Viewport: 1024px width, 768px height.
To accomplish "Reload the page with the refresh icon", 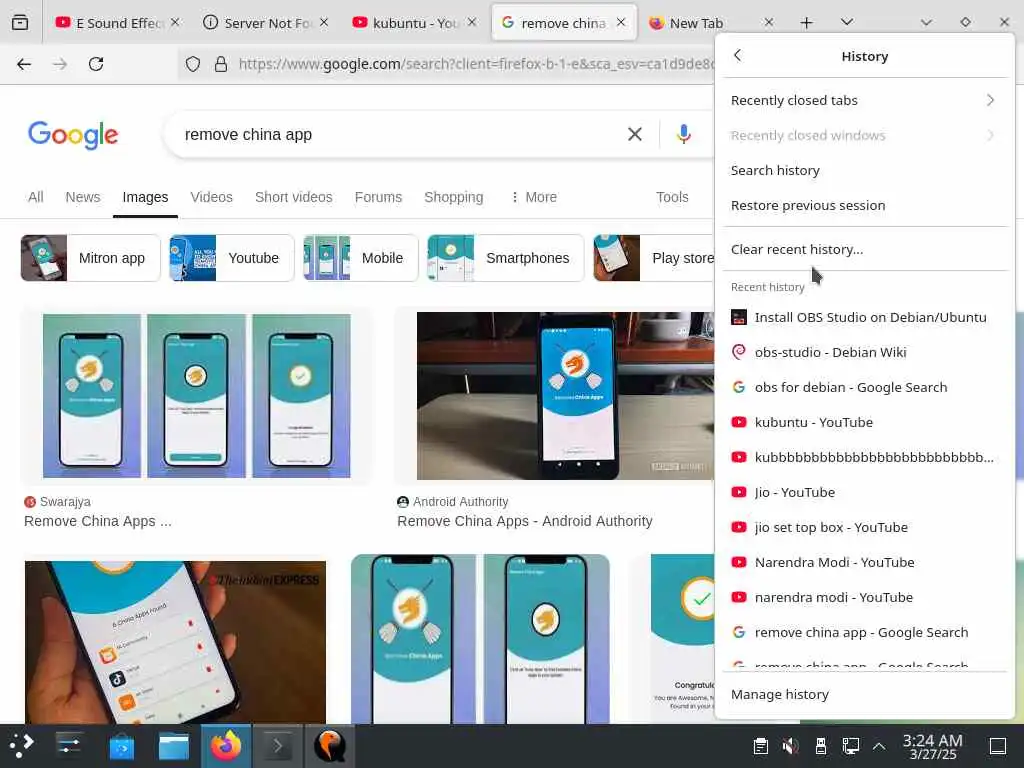I will pyautogui.click(x=96, y=64).
